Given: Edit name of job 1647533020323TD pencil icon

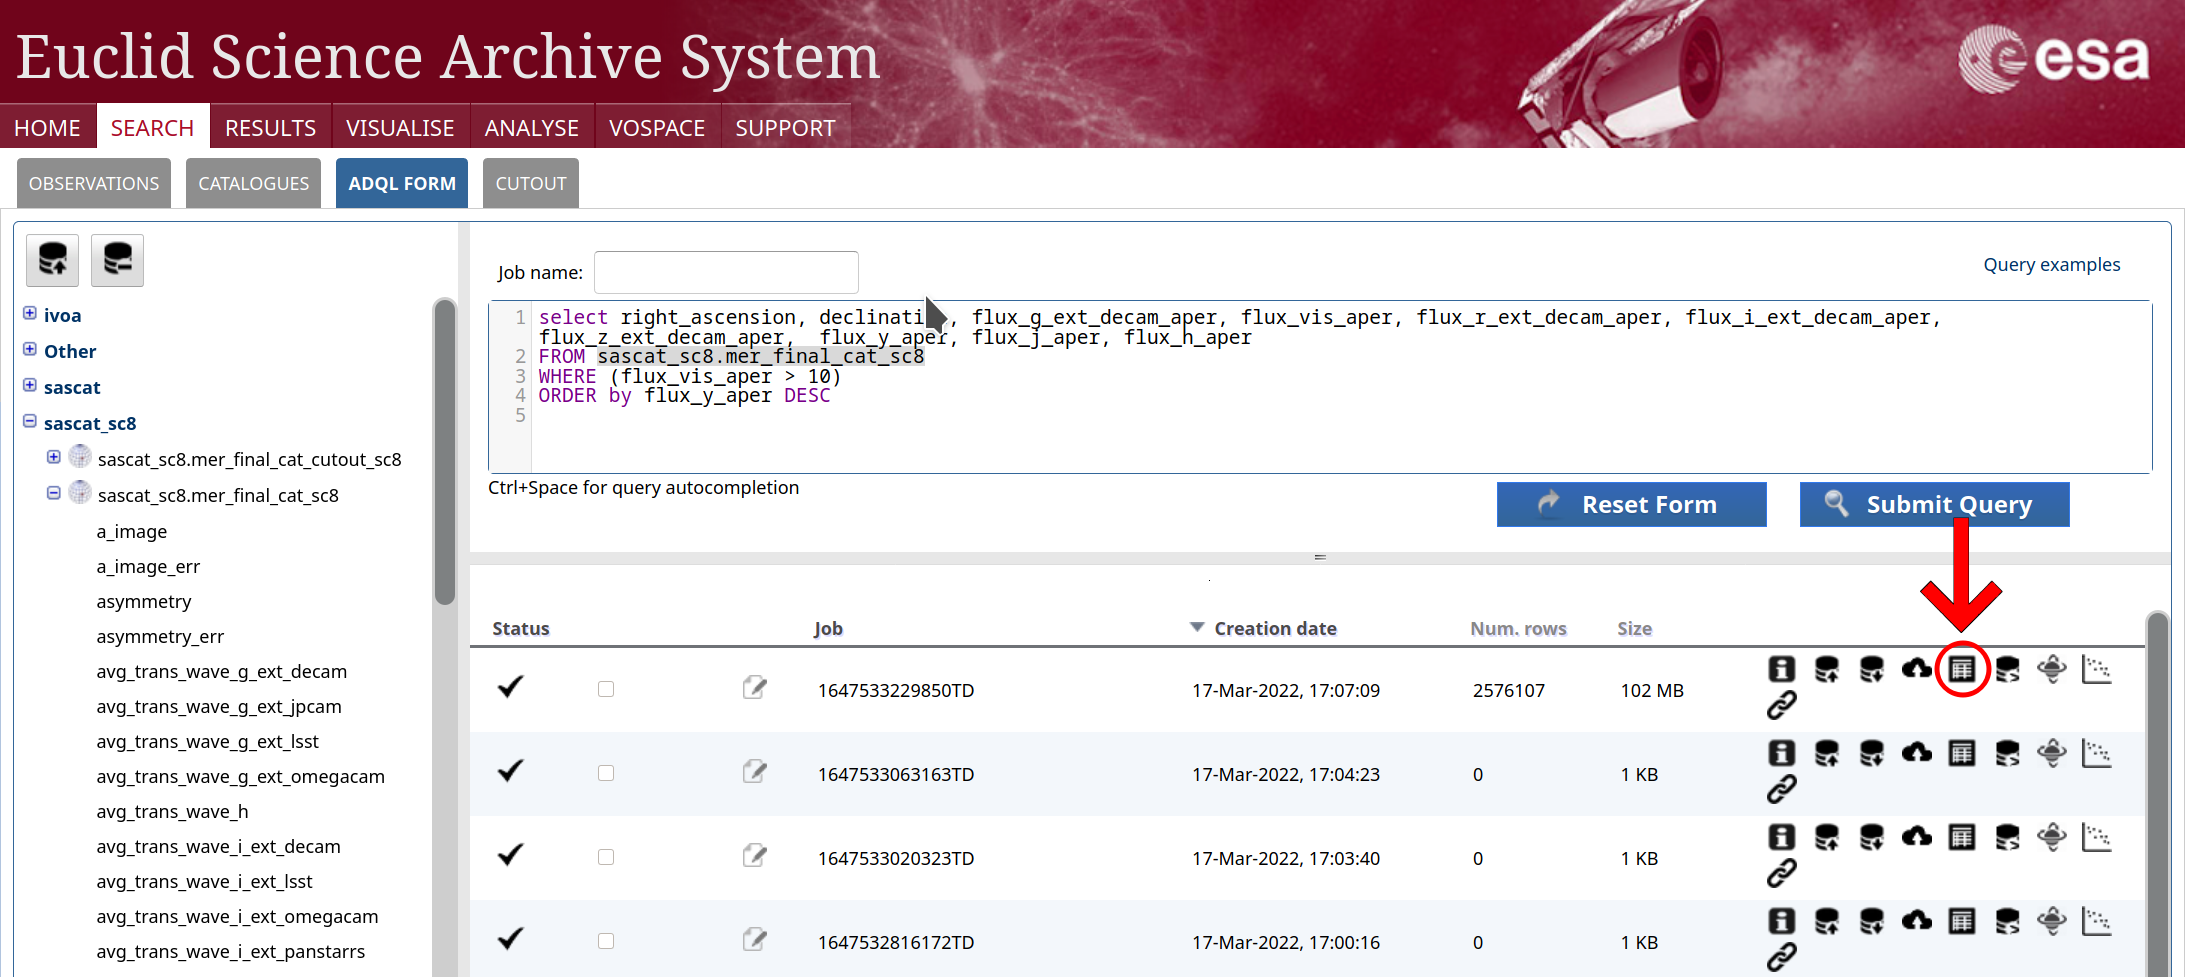Looking at the screenshot, I should 755,855.
